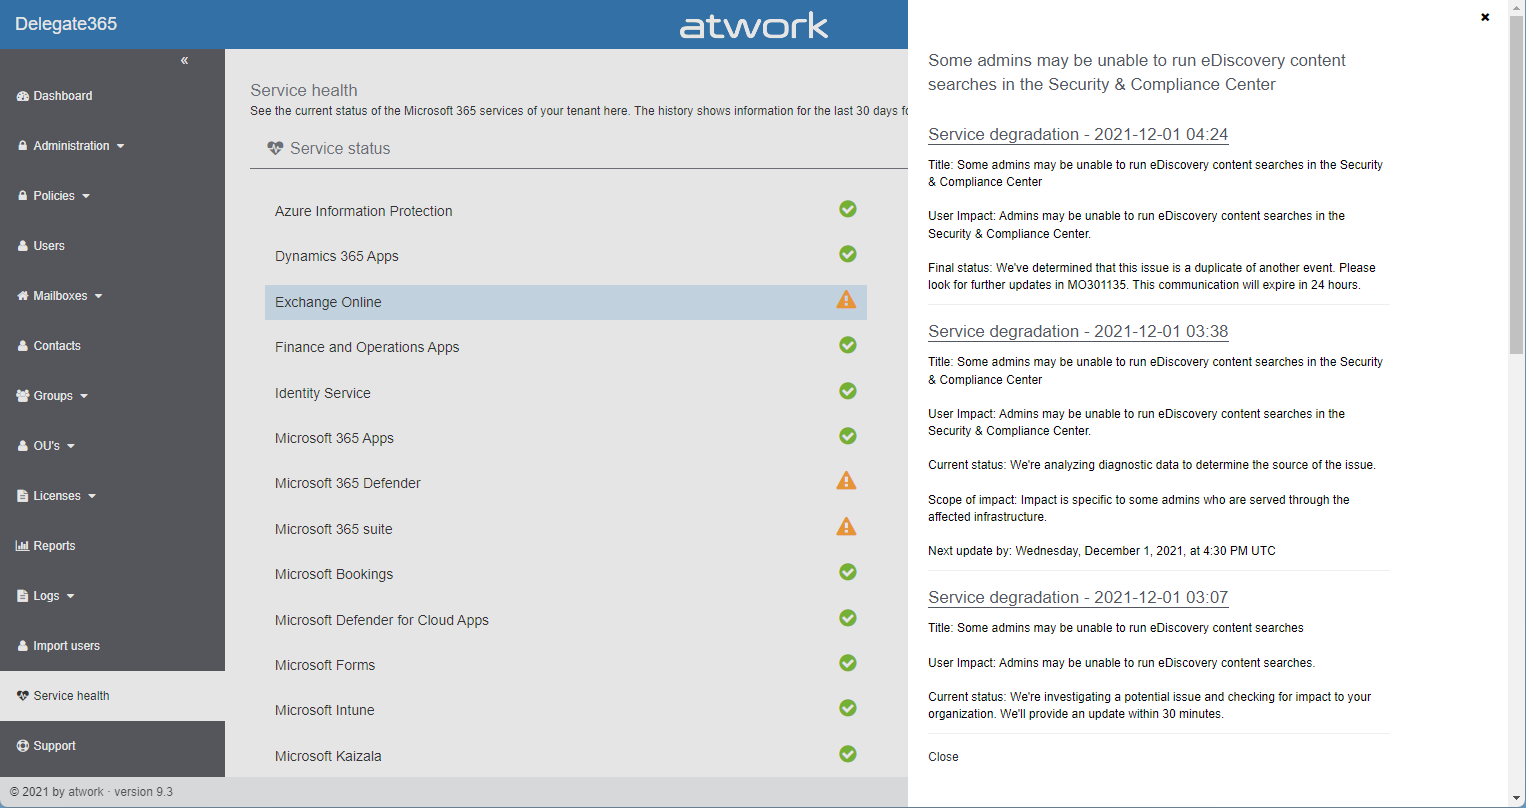Click the Microsoft Forms green check icon
Viewport: 1526px width, 808px height.
848,663
